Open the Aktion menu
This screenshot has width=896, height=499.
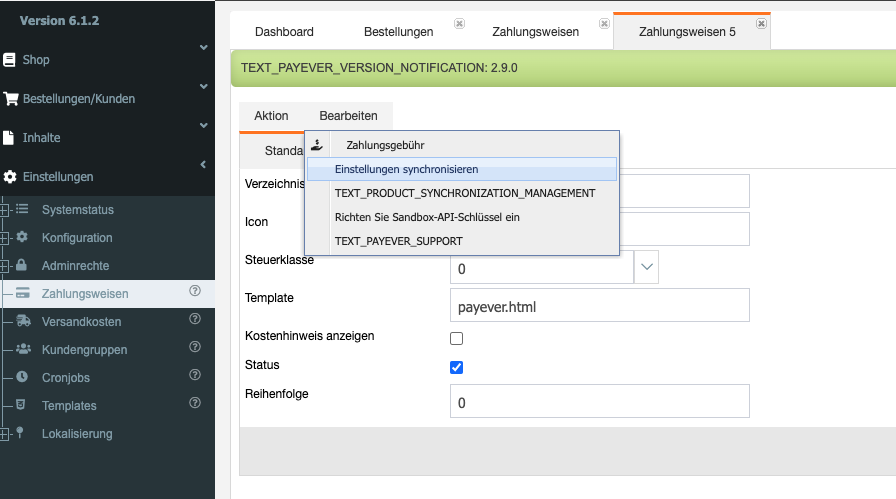click(271, 116)
